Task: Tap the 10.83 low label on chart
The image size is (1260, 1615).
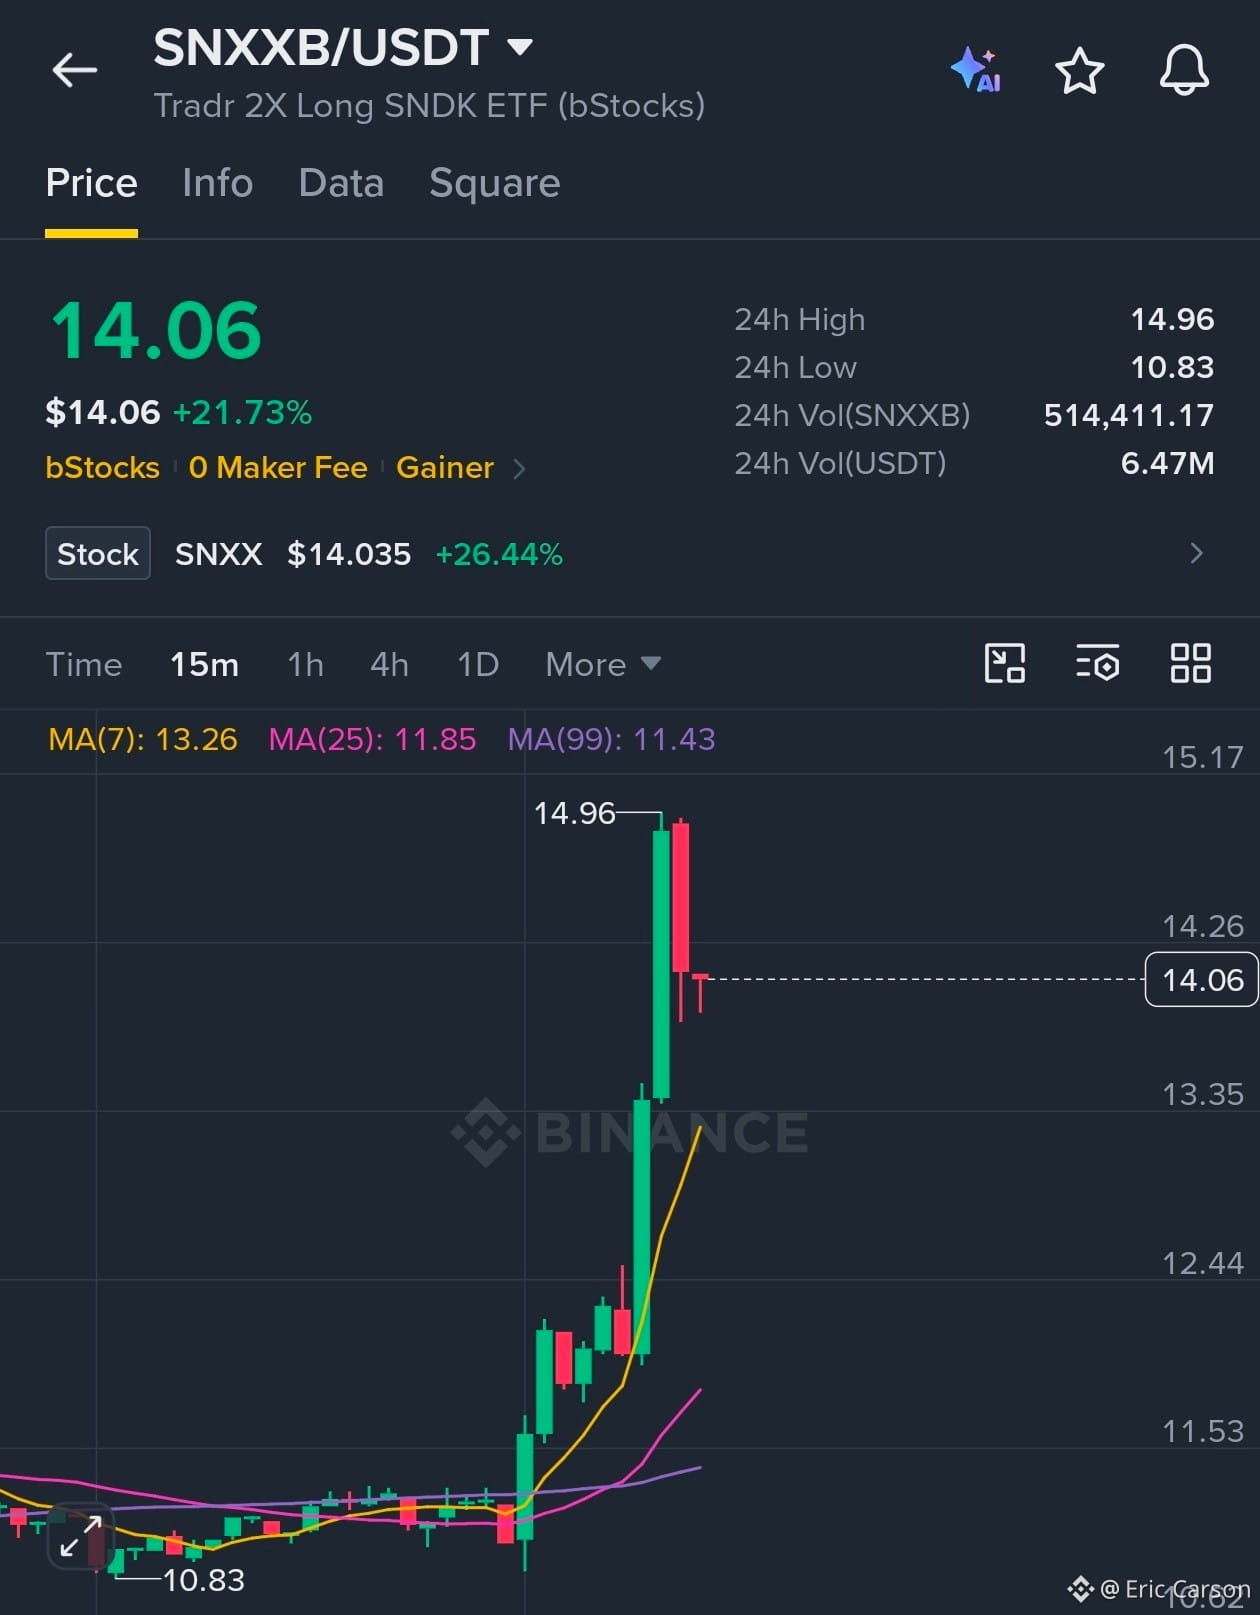Action: coord(204,1580)
